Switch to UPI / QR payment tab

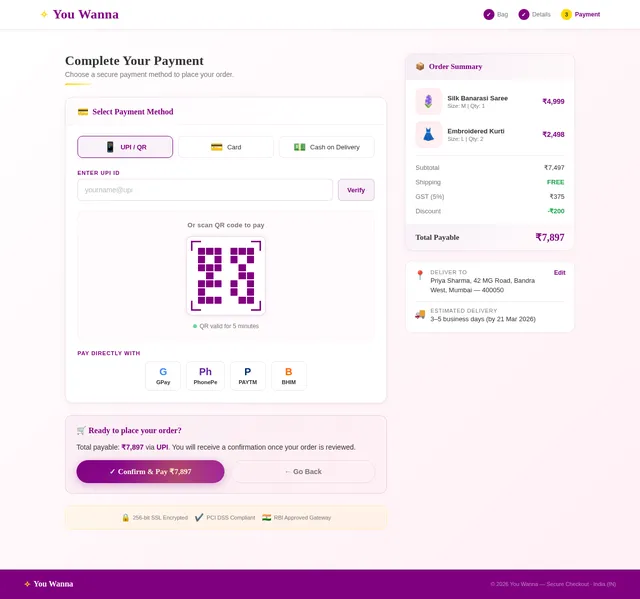(x=125, y=147)
